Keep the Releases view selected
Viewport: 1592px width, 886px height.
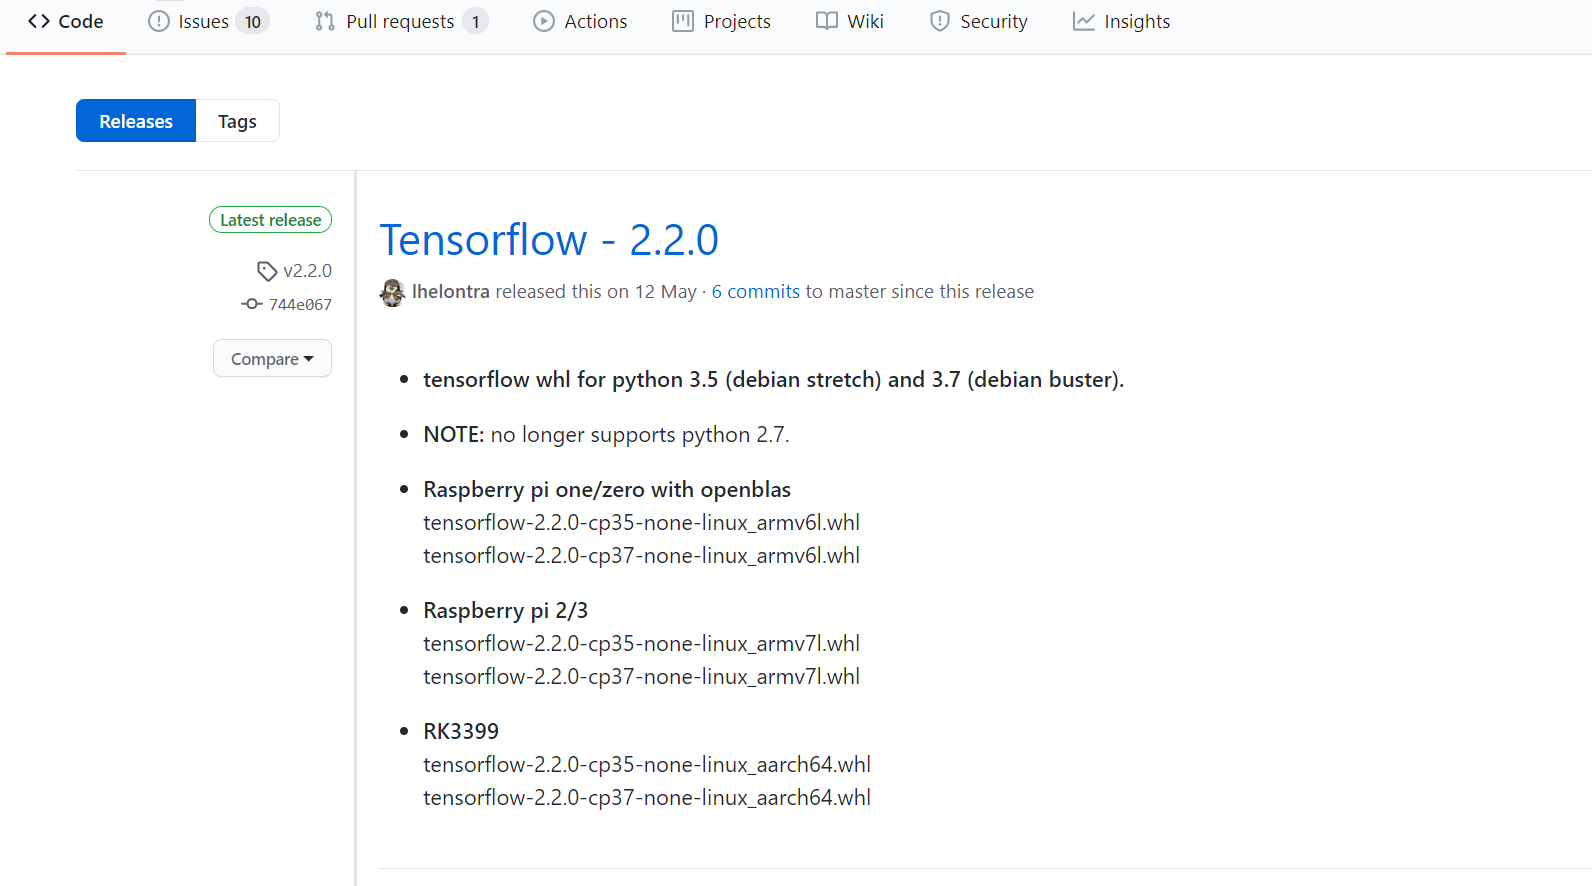(135, 120)
